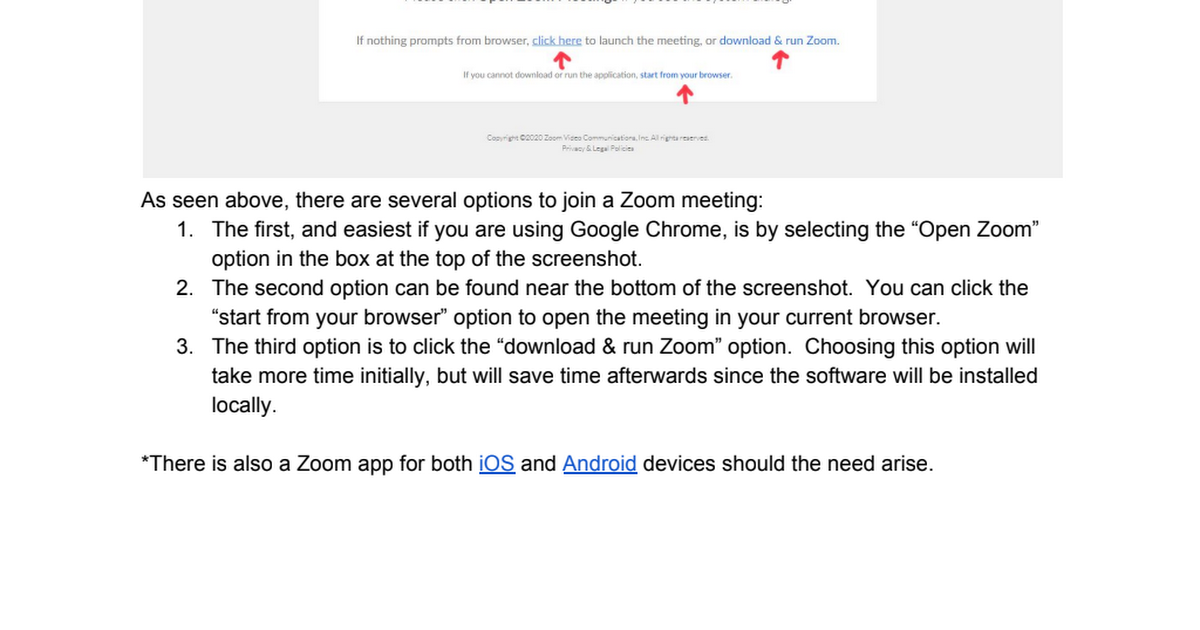Click the "There is also a Zoom app" note
Image resolution: width=1200 pixels, height=630 pixels.
coord(537,464)
